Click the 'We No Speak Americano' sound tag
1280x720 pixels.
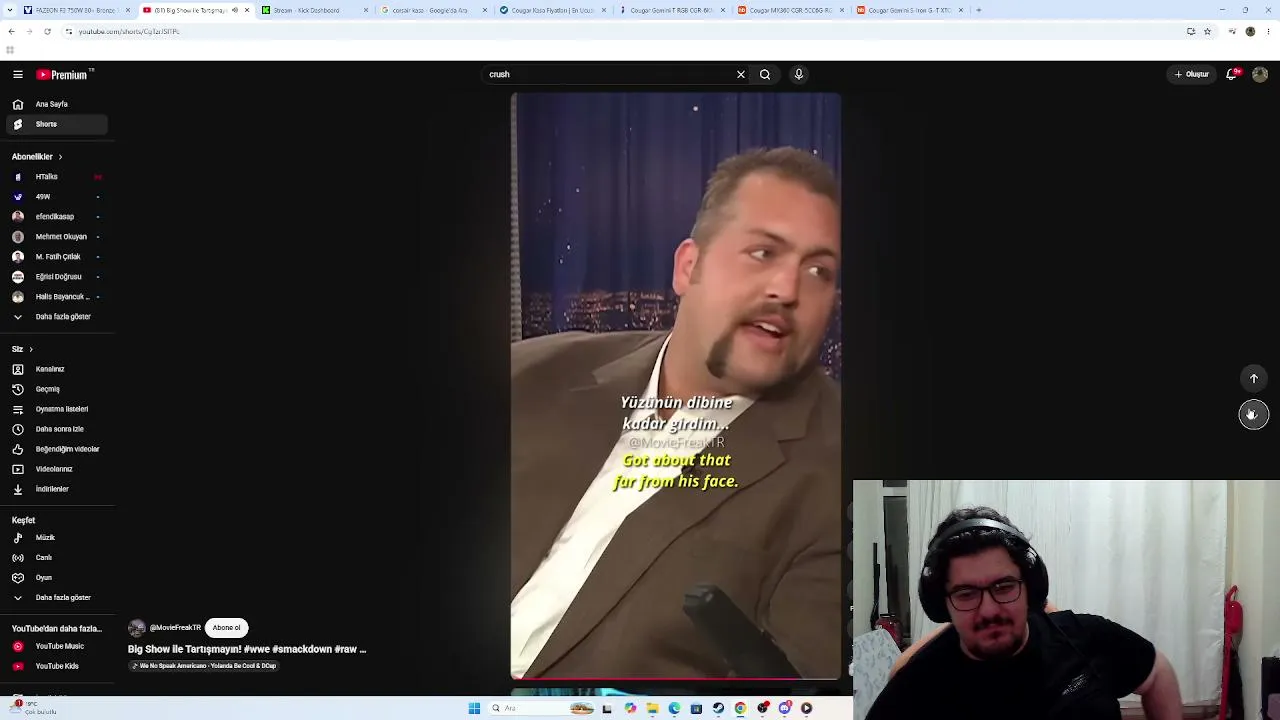204,666
